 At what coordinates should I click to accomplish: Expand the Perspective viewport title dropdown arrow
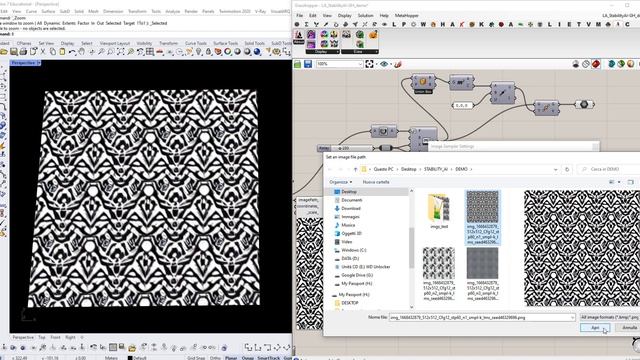39,63
